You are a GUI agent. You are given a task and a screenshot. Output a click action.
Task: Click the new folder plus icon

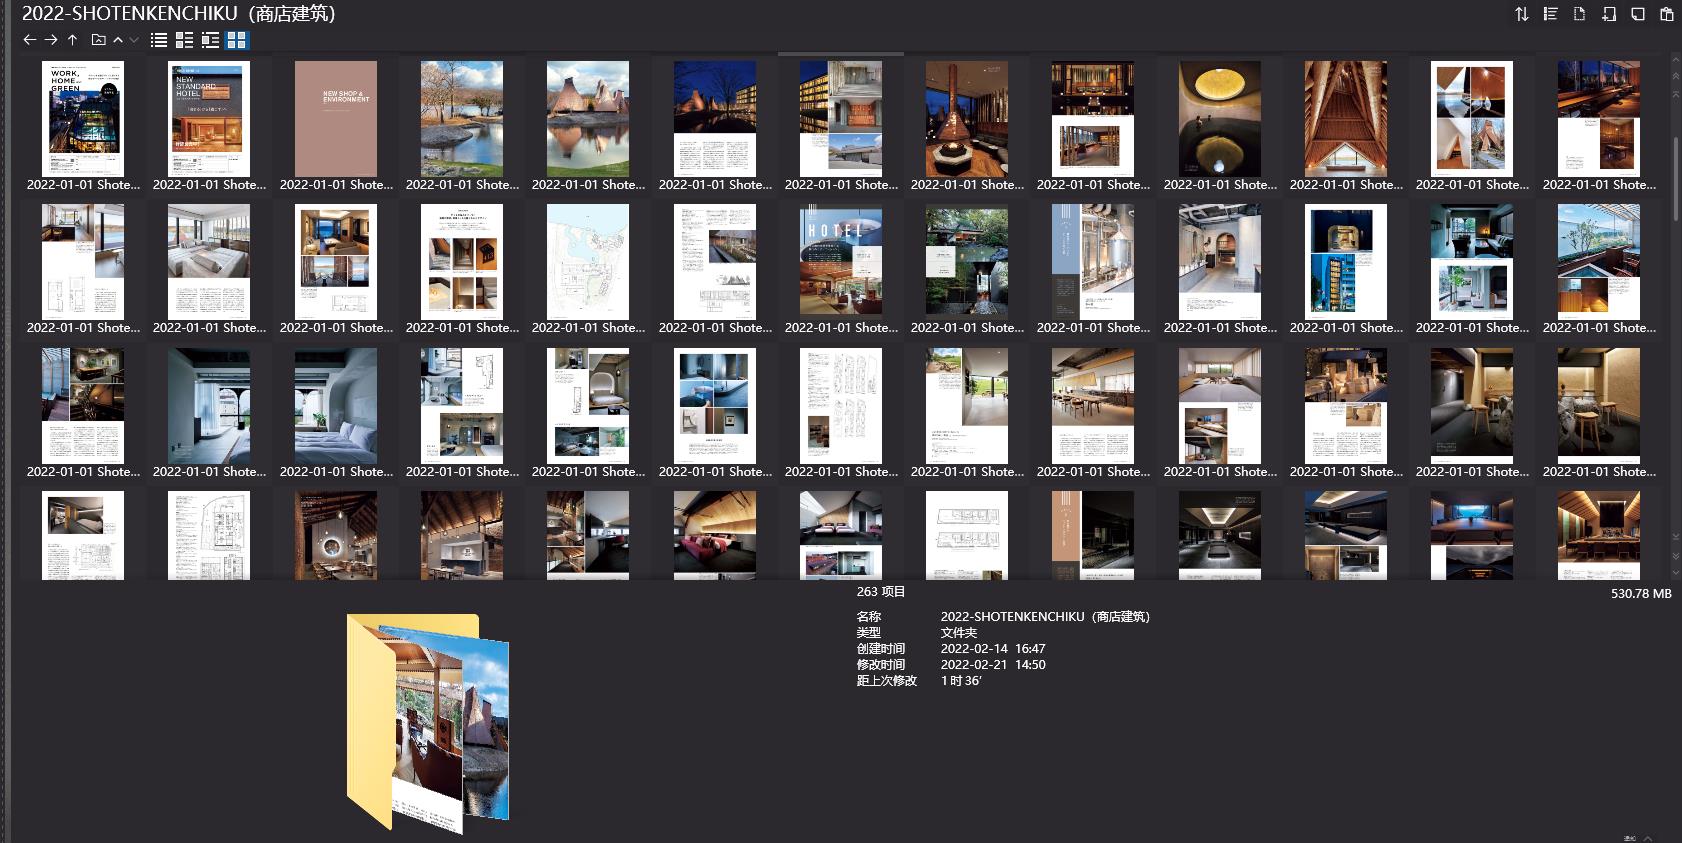(x=1608, y=14)
